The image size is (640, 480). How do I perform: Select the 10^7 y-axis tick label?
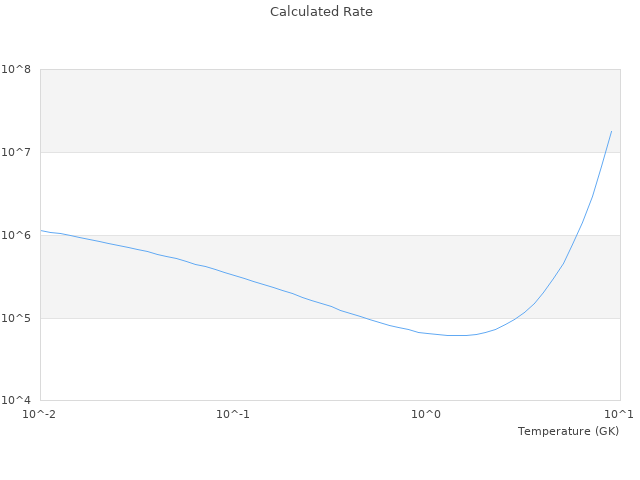(16, 152)
